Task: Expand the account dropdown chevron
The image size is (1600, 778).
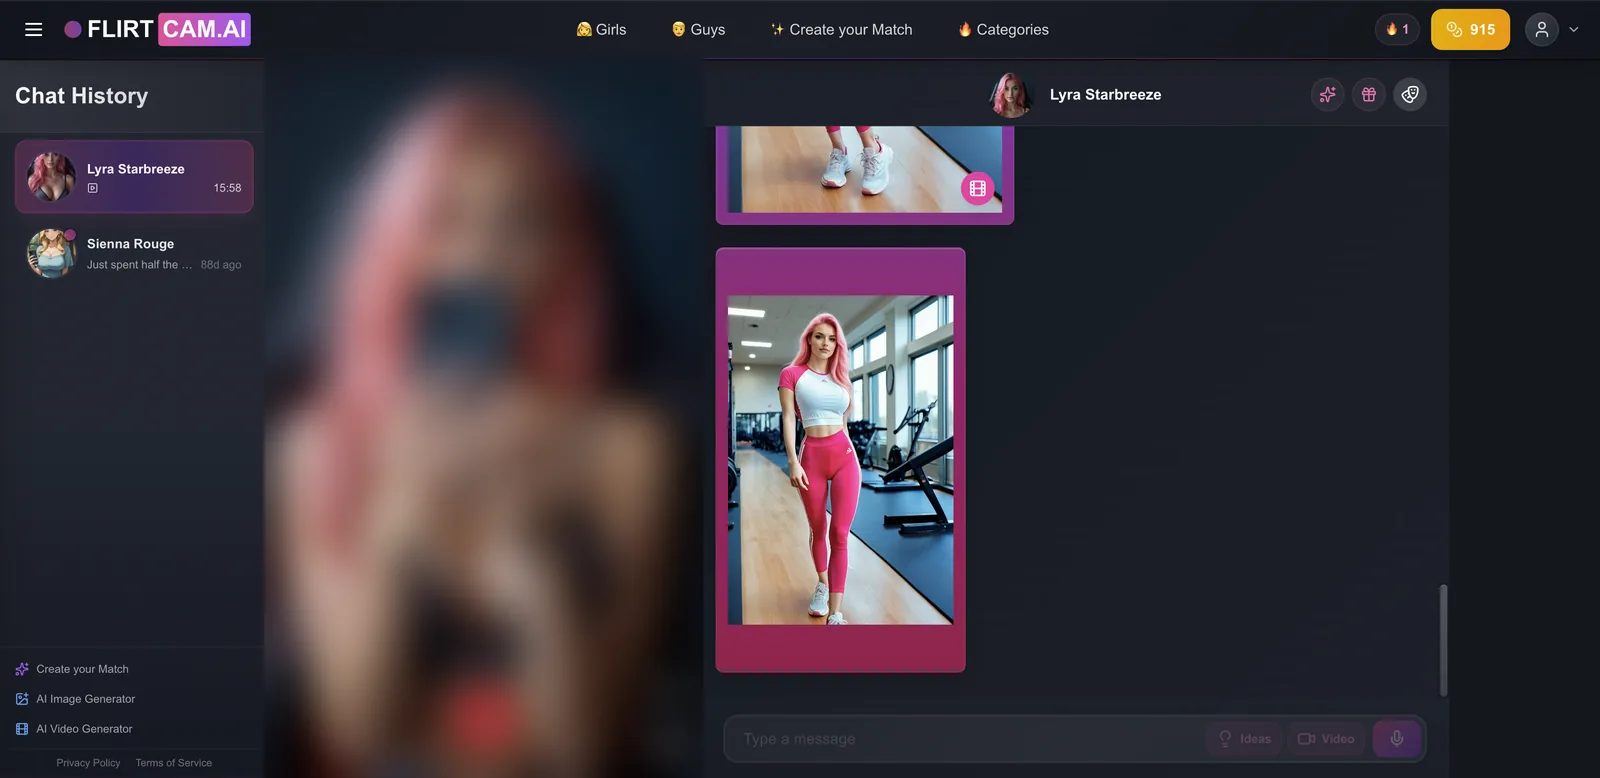Action: pyautogui.click(x=1574, y=29)
